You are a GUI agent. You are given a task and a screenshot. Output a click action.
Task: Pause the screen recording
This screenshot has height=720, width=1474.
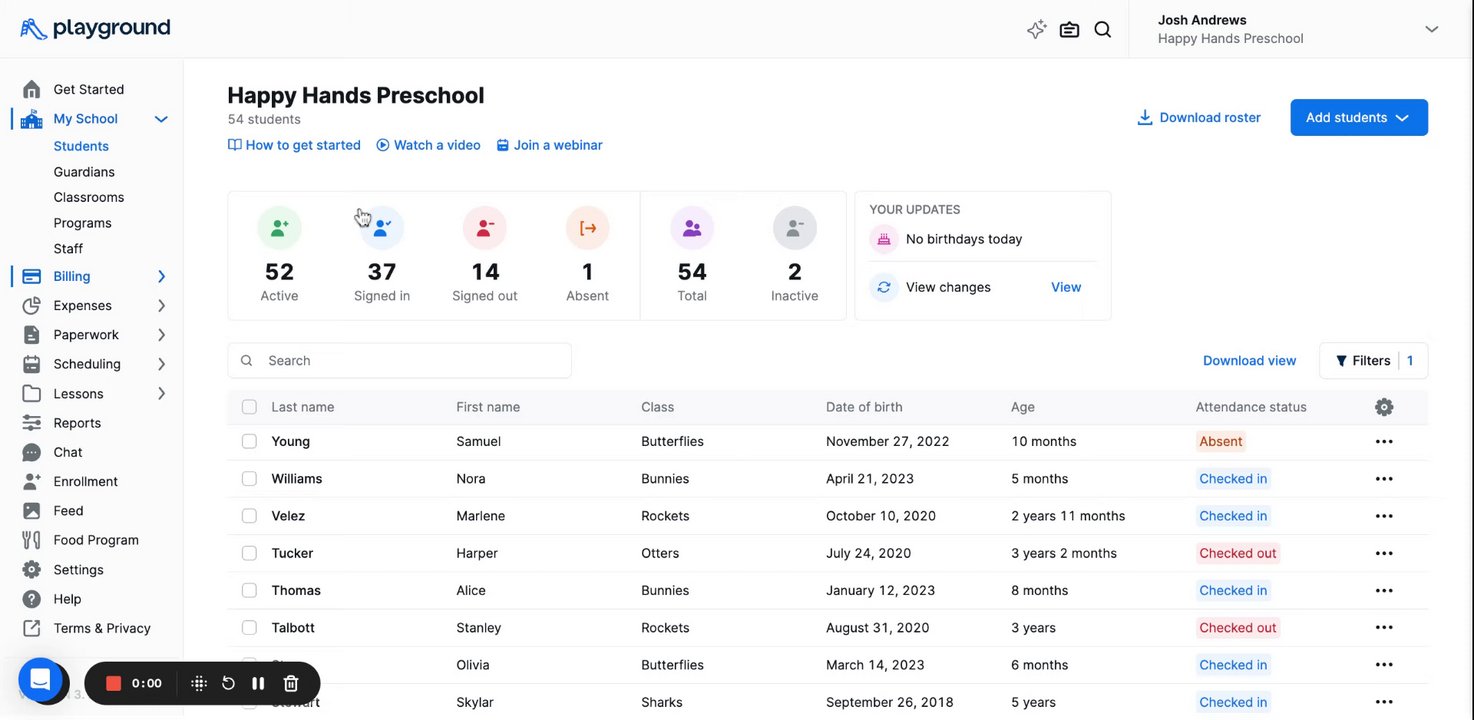point(258,683)
